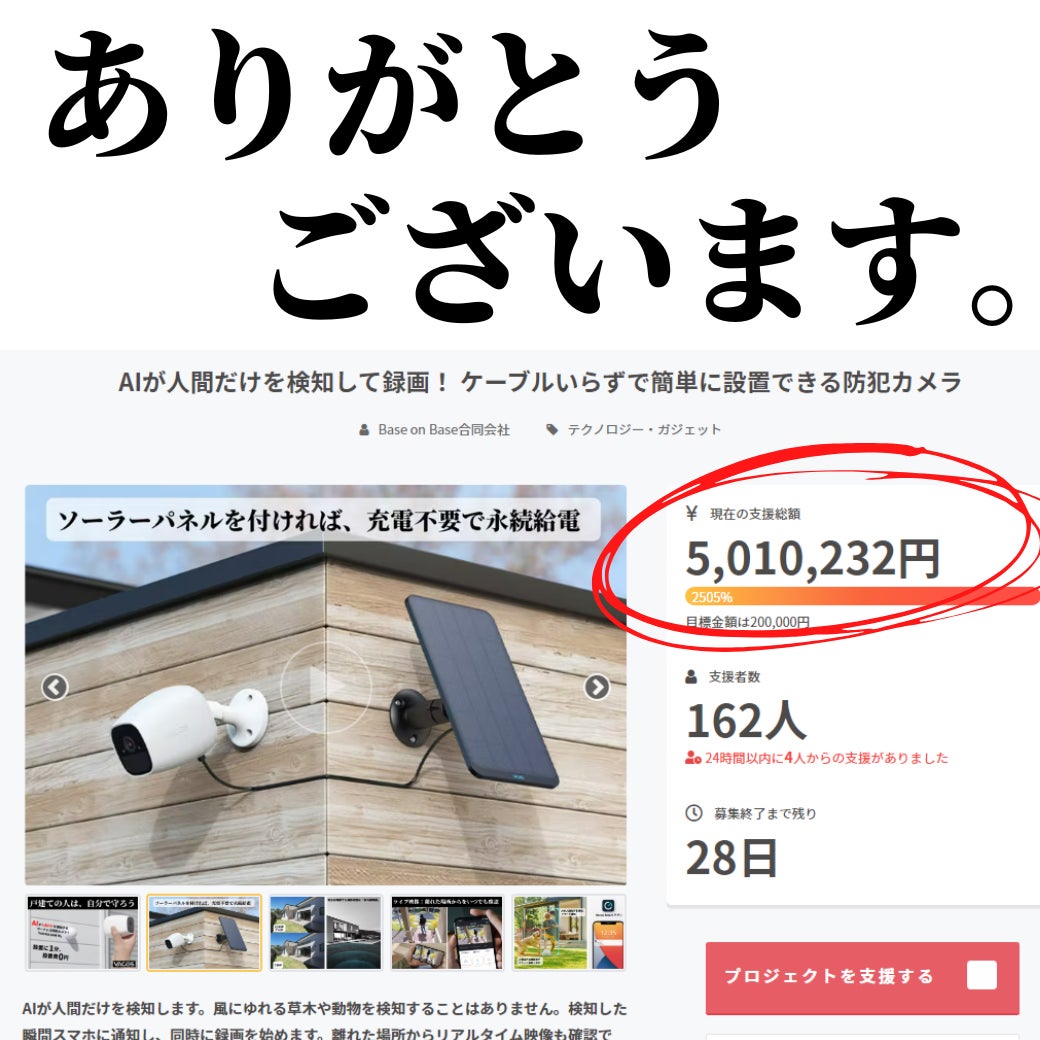Select third thumbnail showing house views
Image resolution: width=1040 pixels, height=1040 pixels.
tap(326, 933)
